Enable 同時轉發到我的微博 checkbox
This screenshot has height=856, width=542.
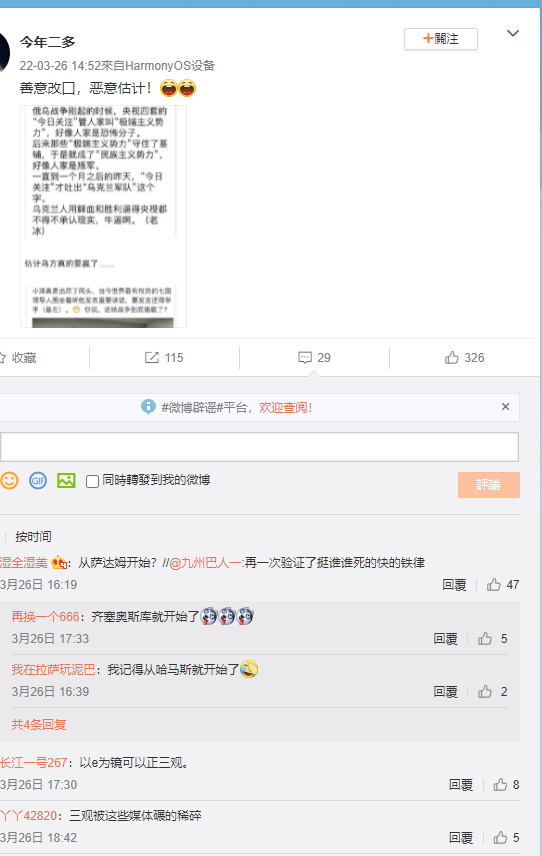tap(92, 481)
